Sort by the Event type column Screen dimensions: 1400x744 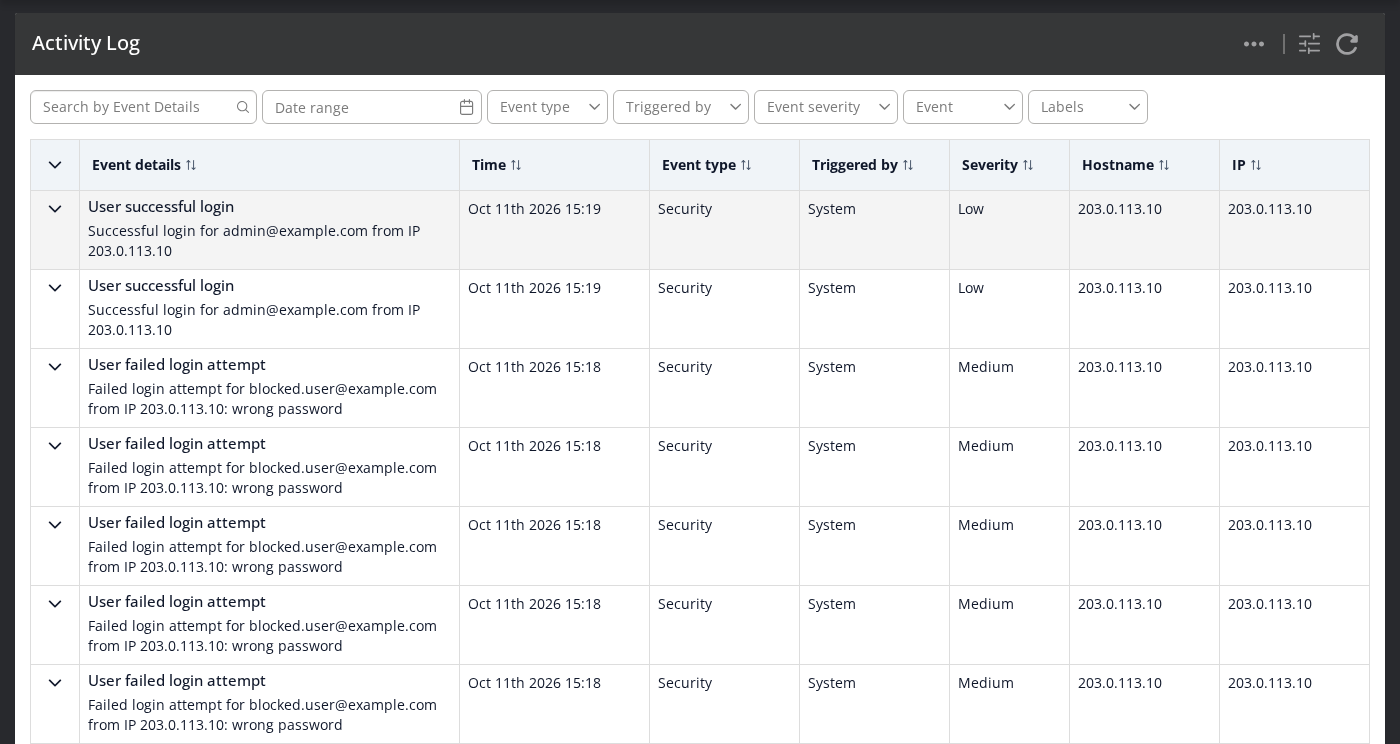(746, 165)
